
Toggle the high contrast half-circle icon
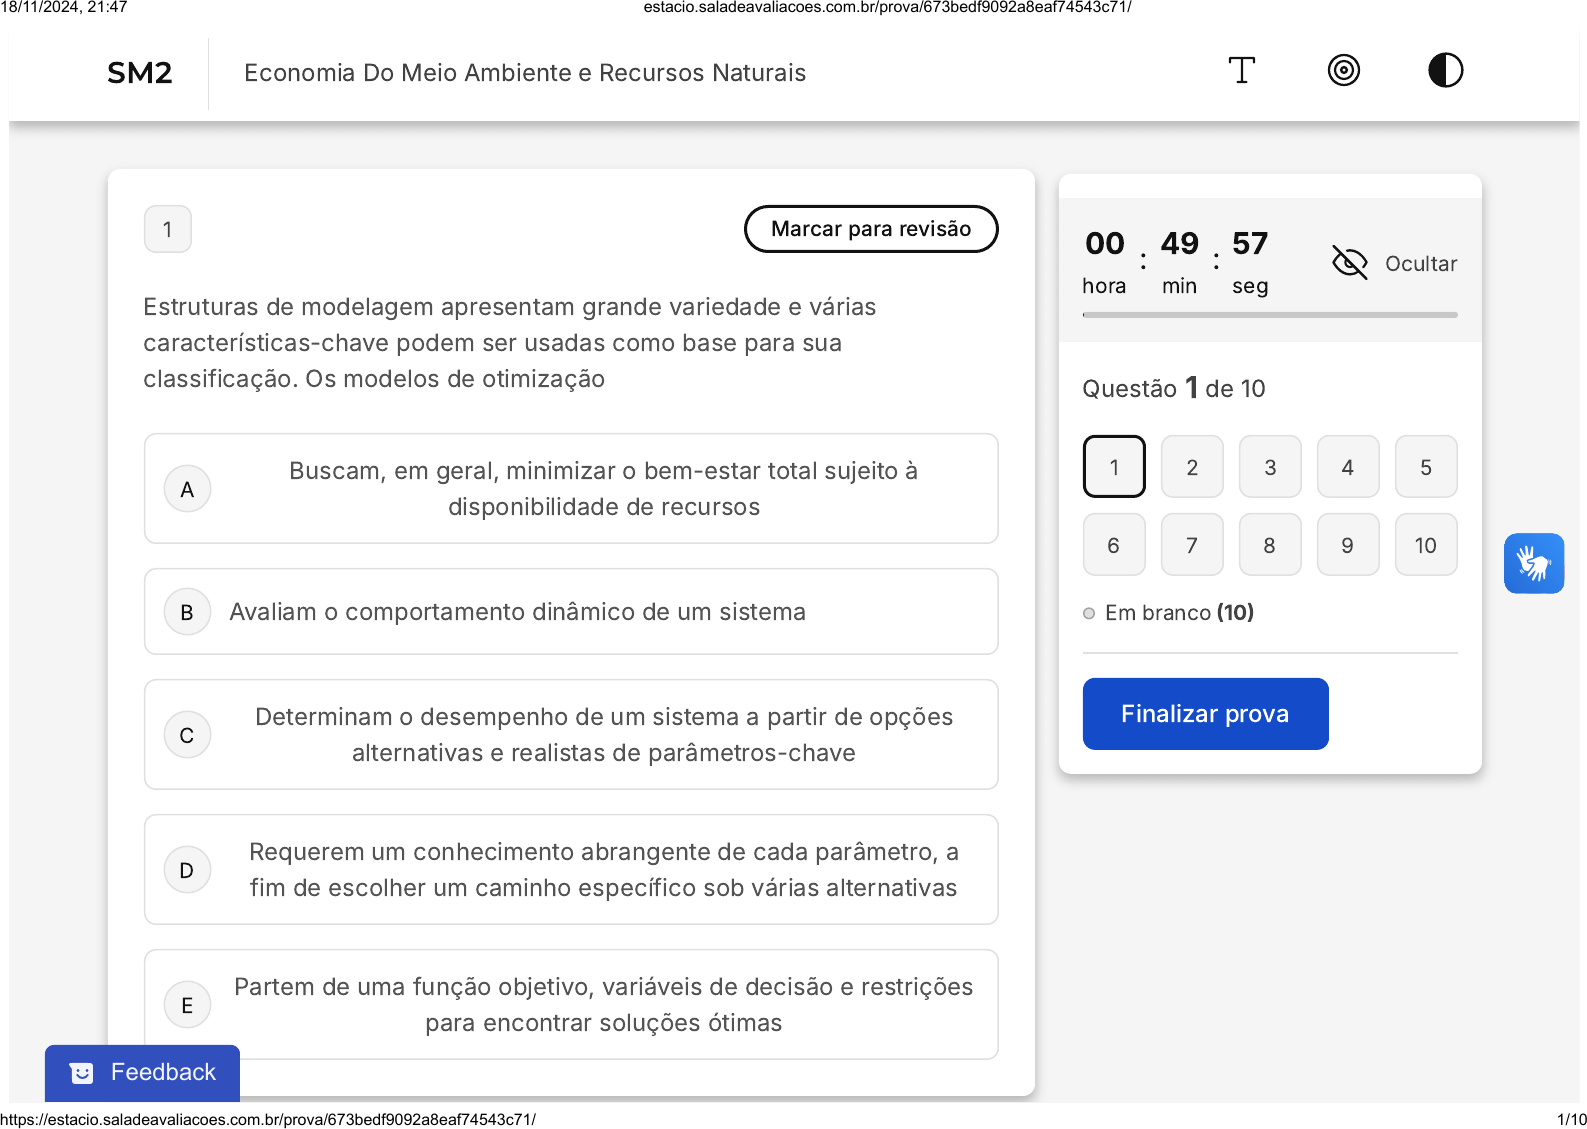(1445, 71)
